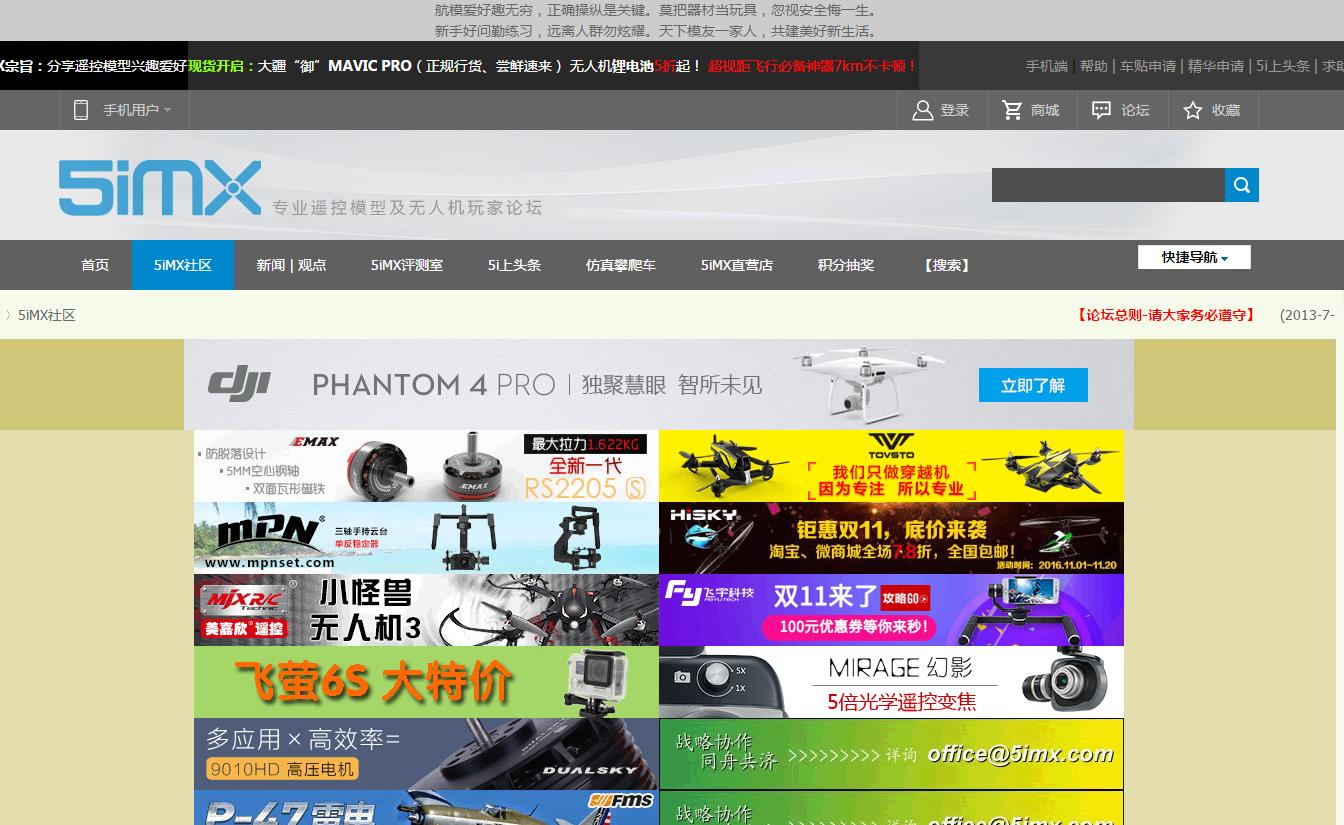Click the 登录 link
This screenshot has height=825, width=1344.
(955, 110)
